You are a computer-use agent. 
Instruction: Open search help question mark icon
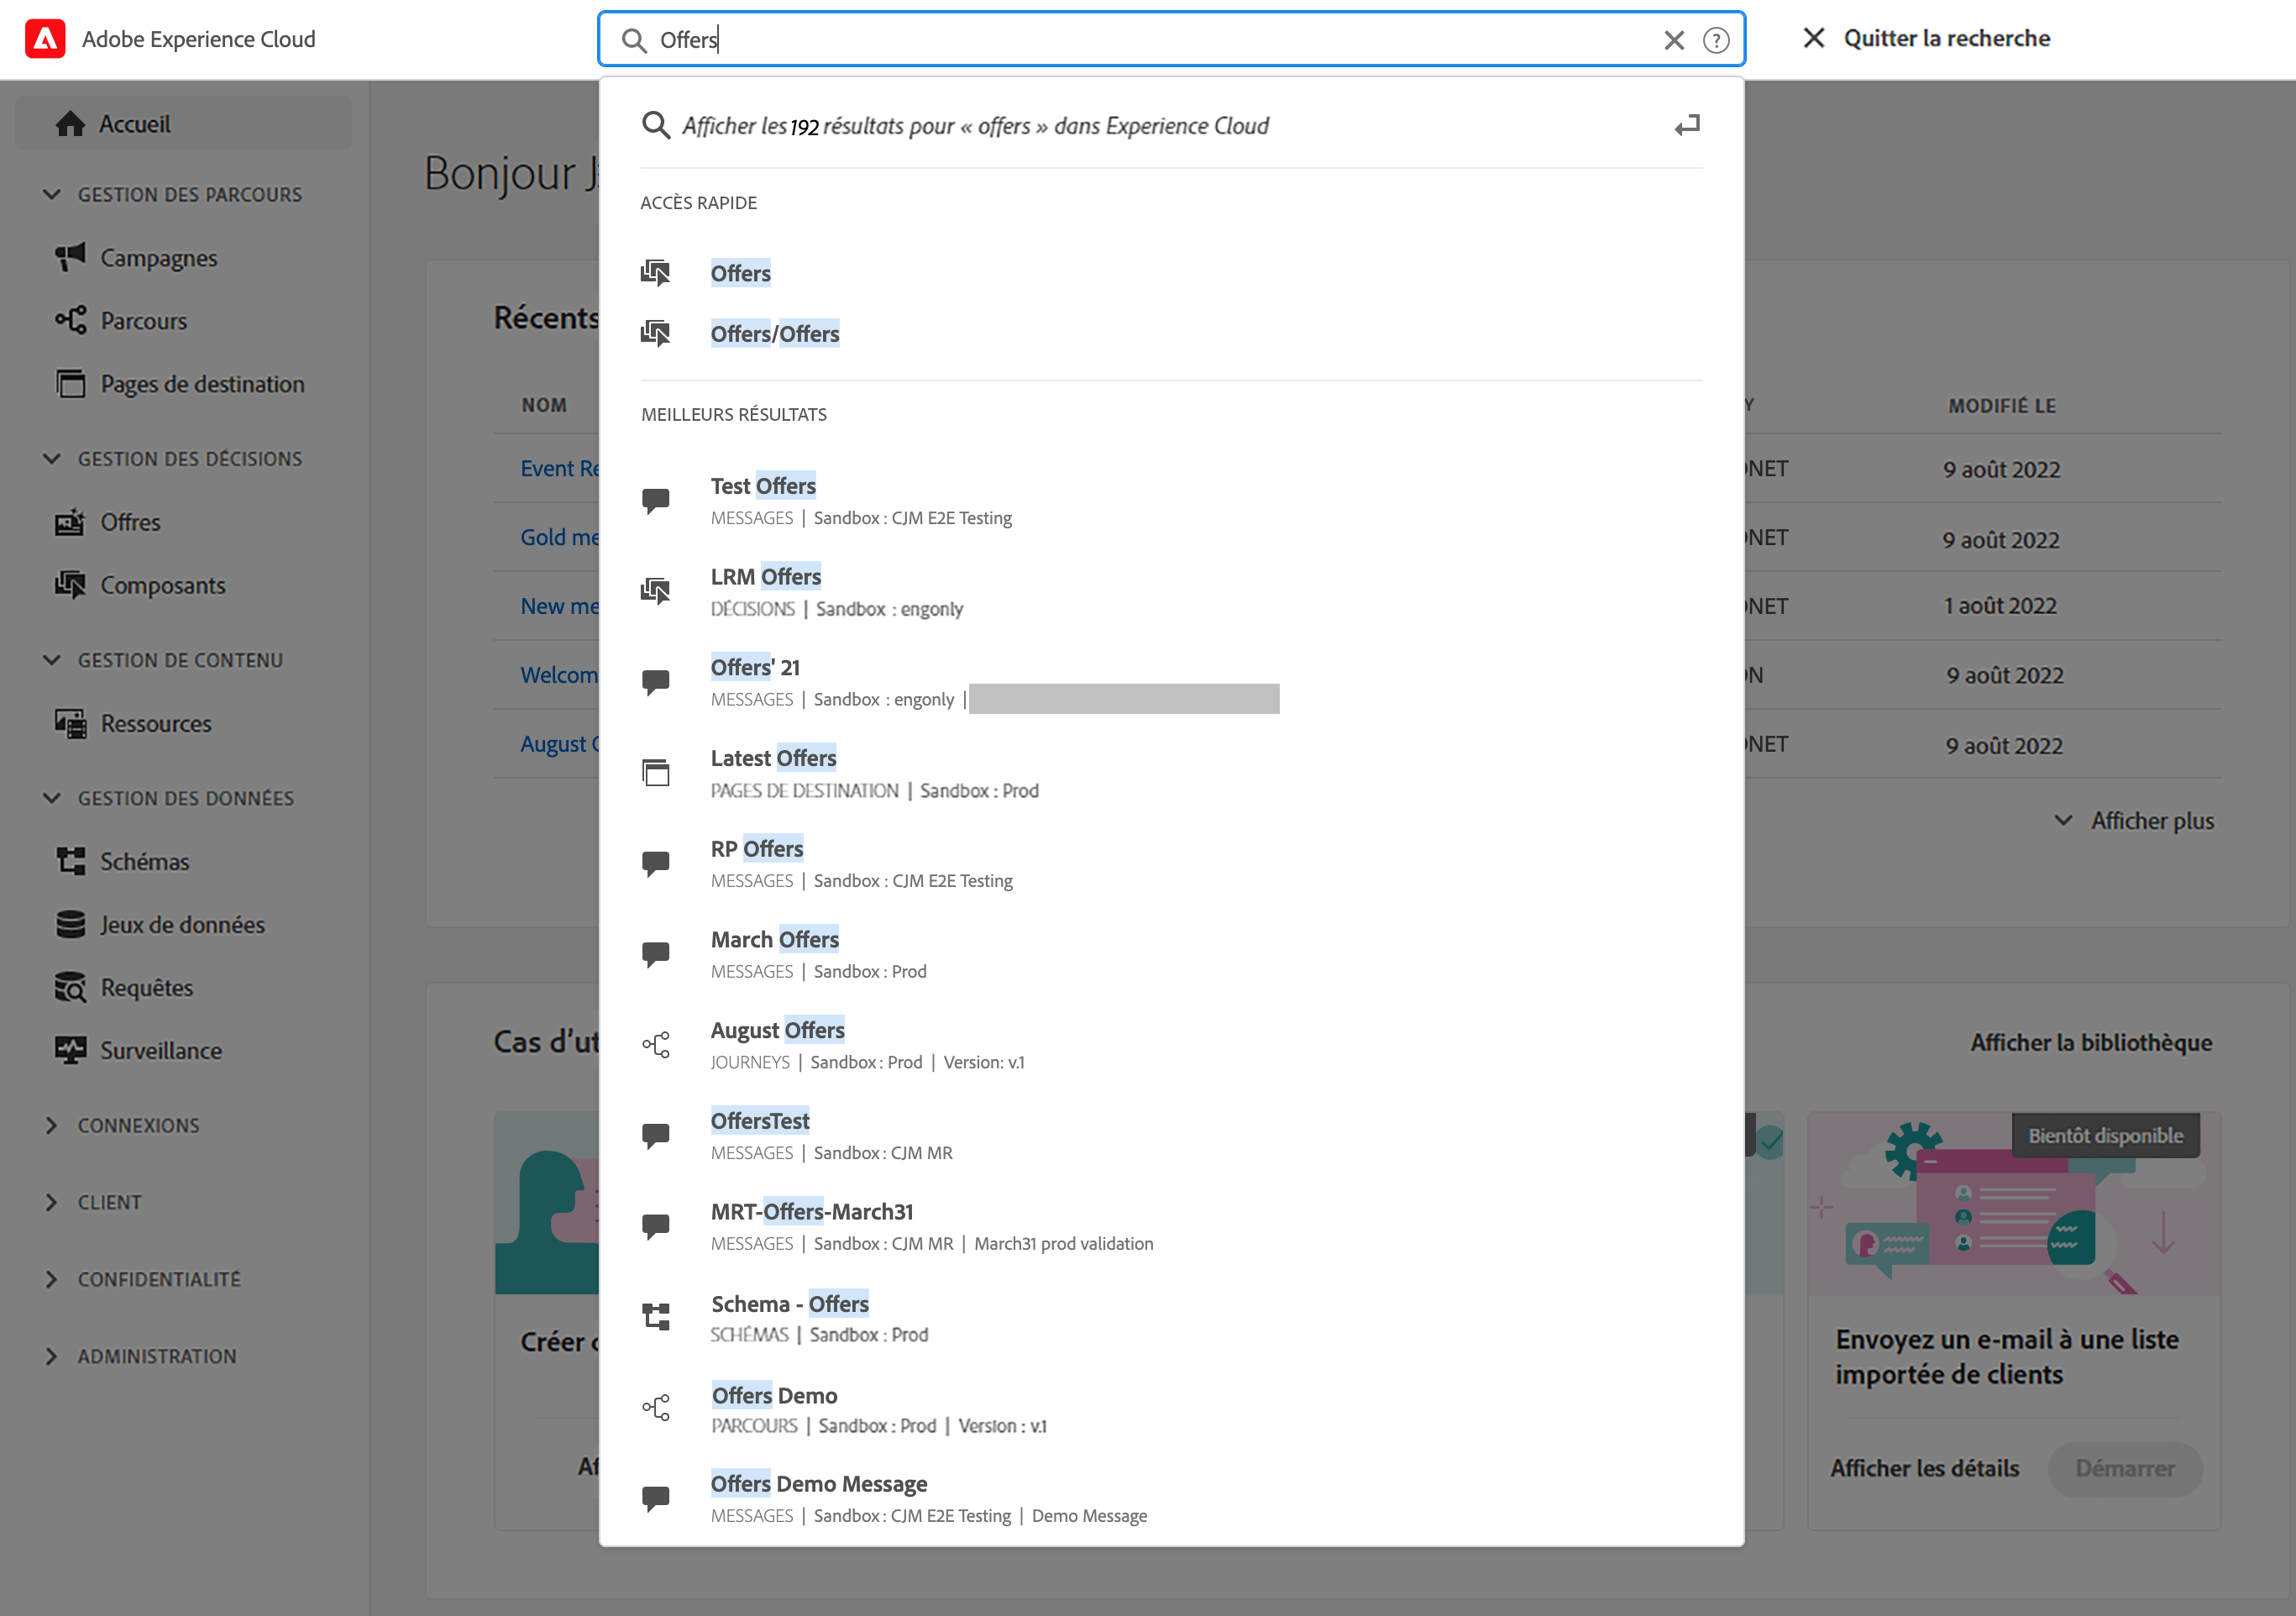(x=1716, y=40)
